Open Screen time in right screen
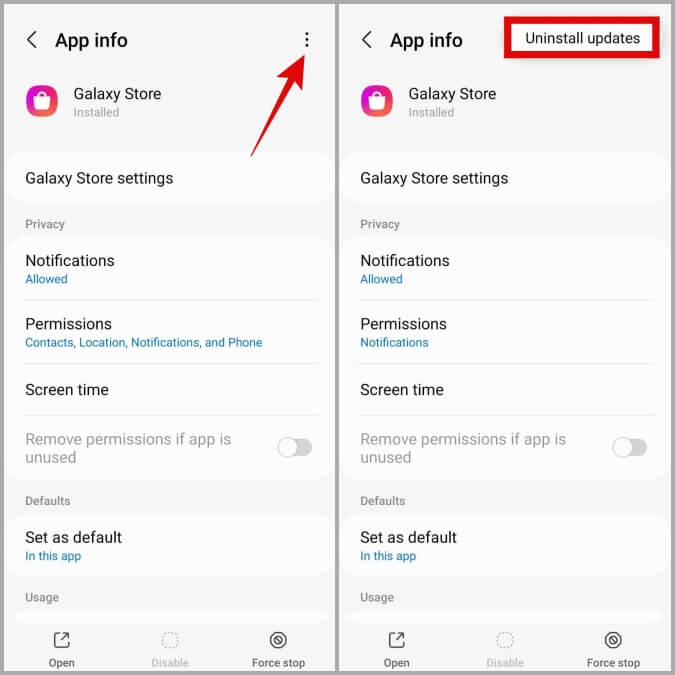 pos(505,390)
